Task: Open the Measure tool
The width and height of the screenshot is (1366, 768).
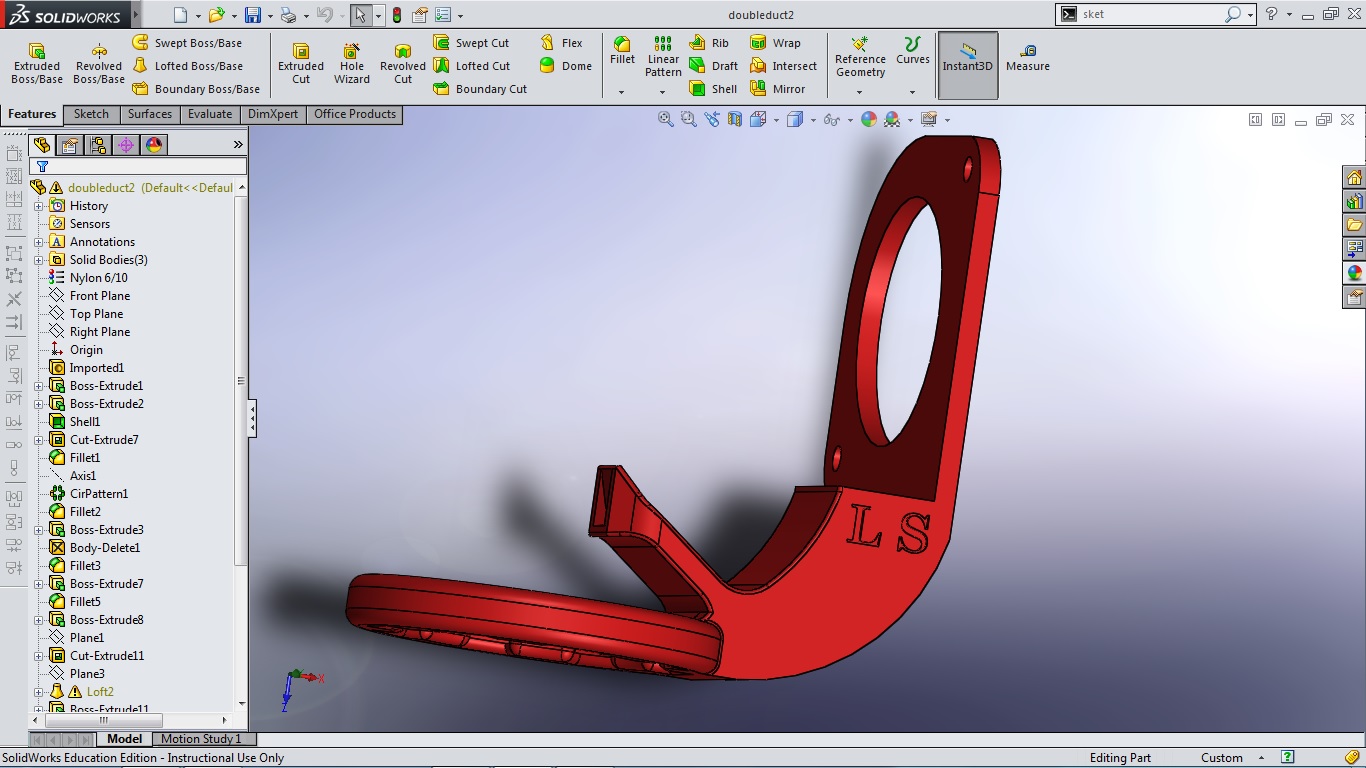Action: [1028, 58]
